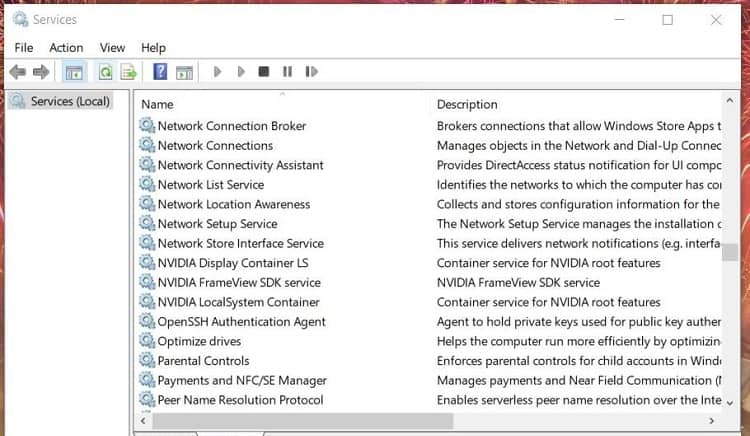Click the Export List toolbar icon

point(129,72)
